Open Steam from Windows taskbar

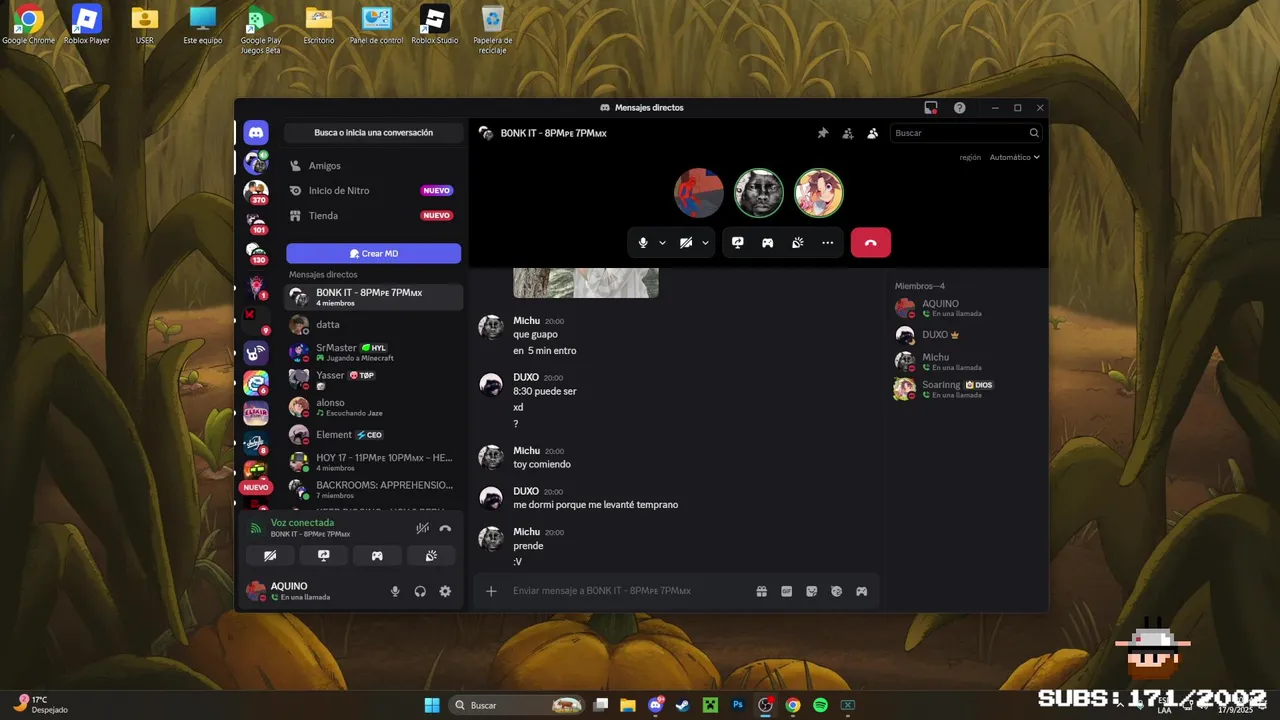[682, 705]
